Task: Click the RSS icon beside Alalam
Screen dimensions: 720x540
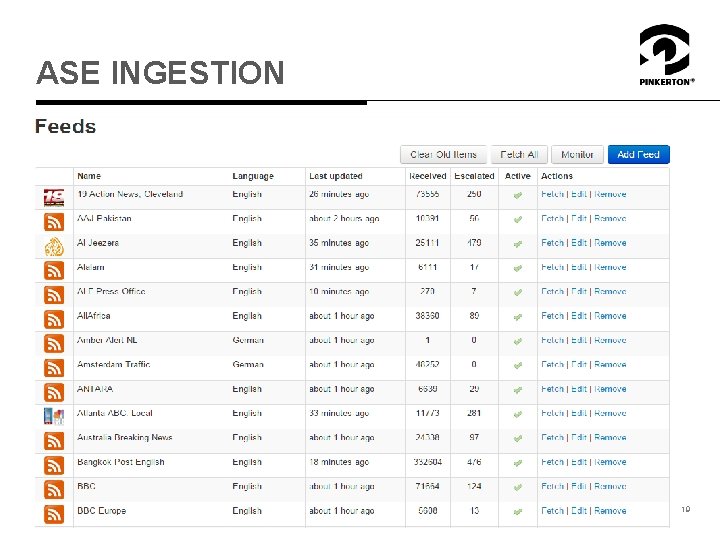Action: click(x=54, y=270)
